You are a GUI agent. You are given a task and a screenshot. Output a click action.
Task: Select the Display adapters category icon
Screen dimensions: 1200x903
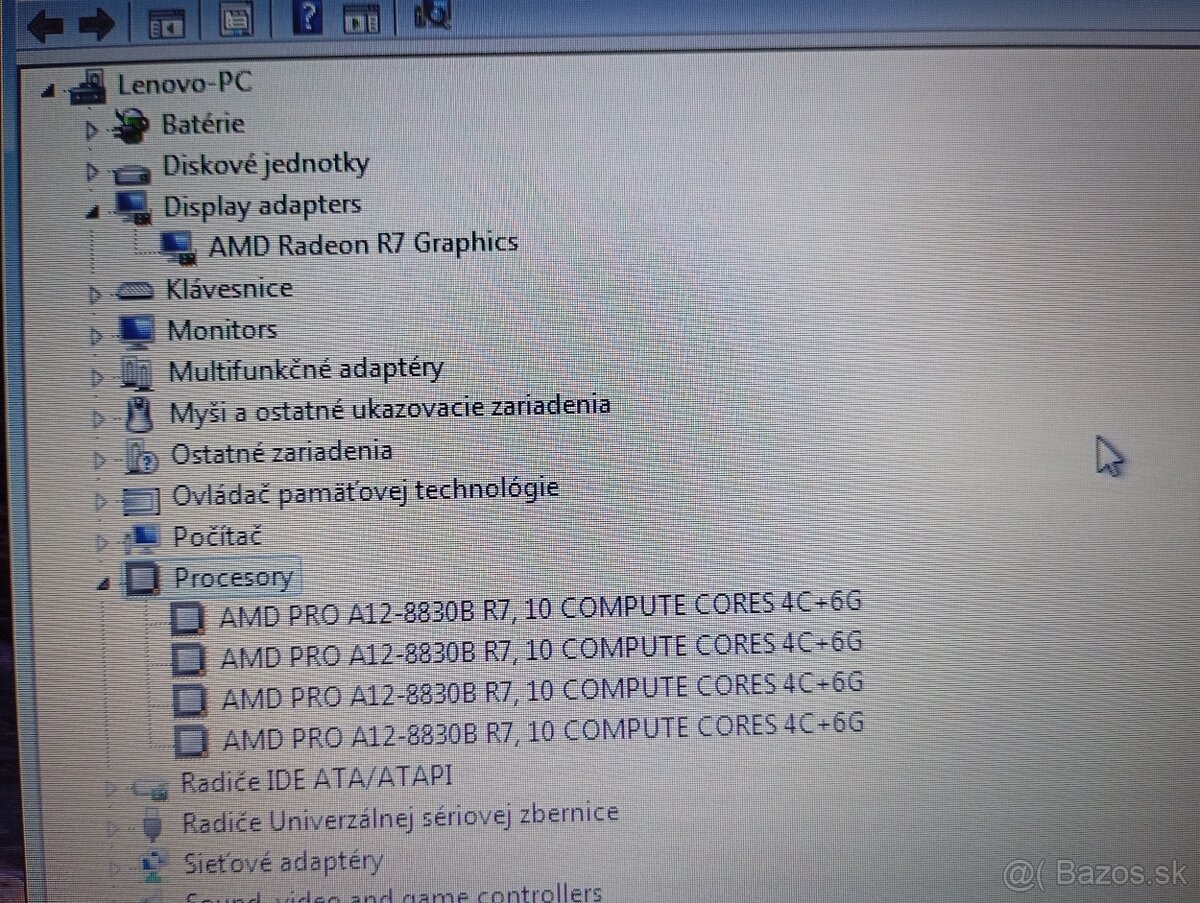[x=135, y=208]
